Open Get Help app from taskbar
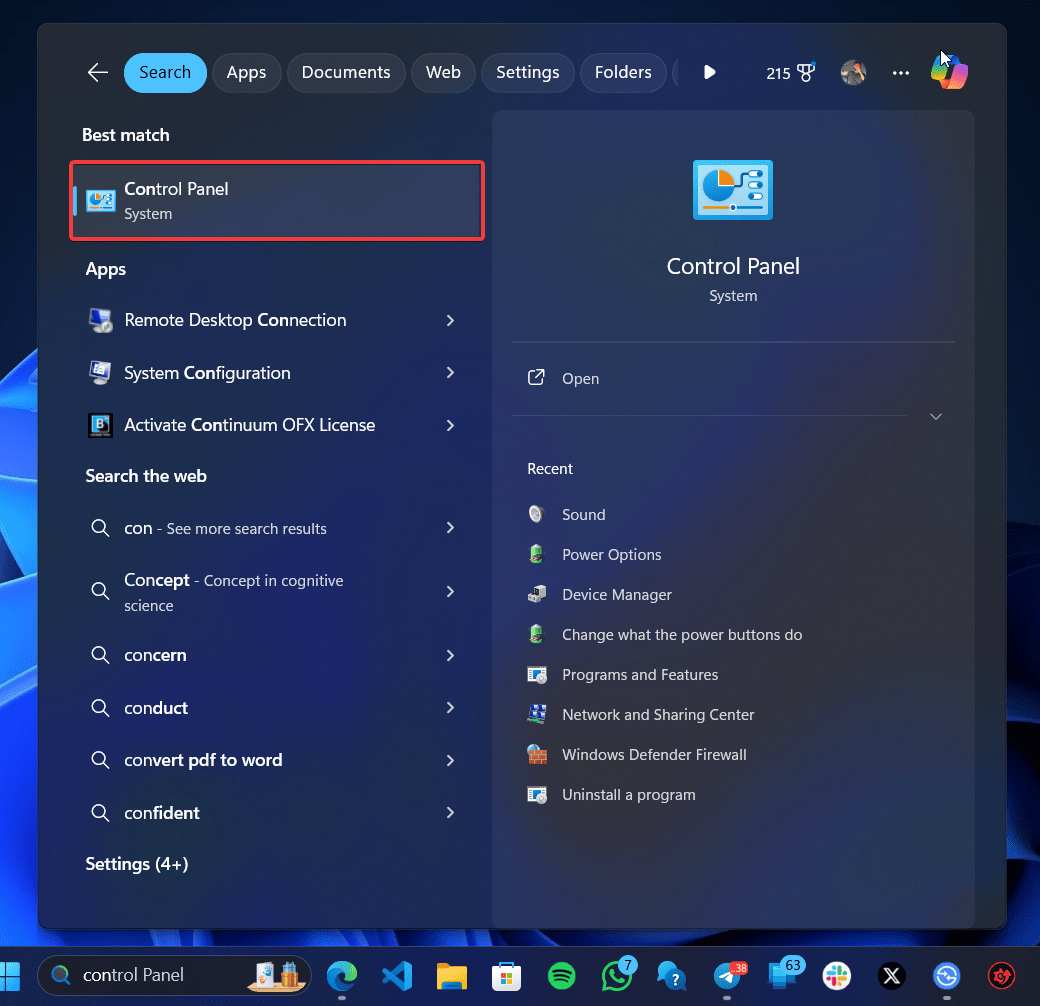Image resolution: width=1040 pixels, height=1006 pixels. tap(671, 976)
